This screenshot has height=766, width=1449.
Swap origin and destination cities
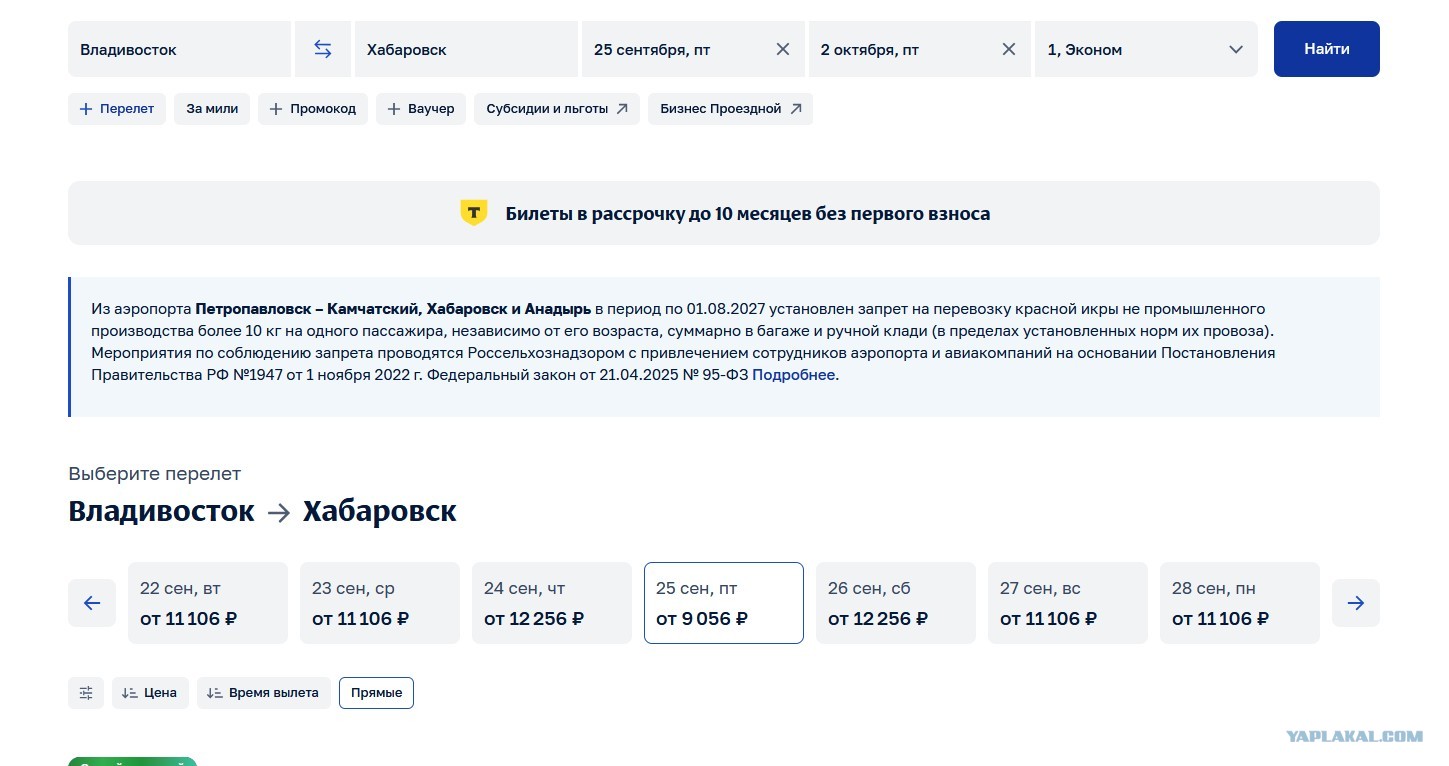coord(322,49)
